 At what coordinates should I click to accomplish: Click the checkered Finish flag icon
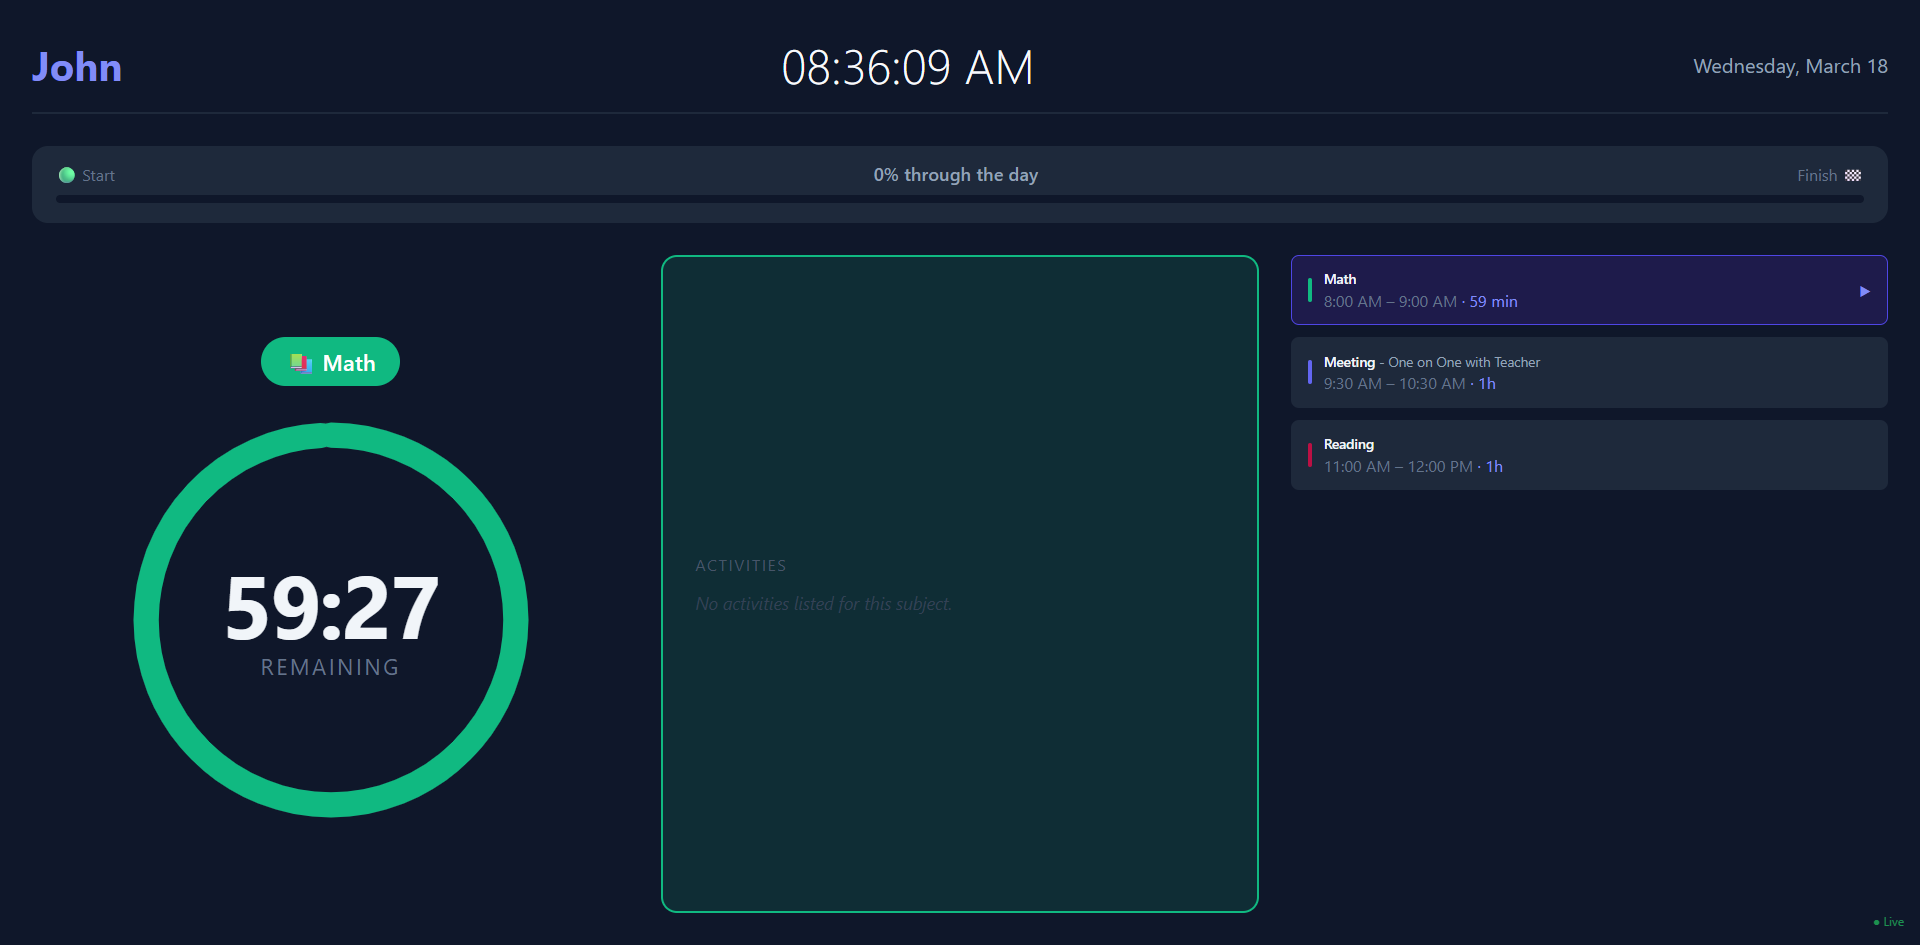tap(1853, 175)
